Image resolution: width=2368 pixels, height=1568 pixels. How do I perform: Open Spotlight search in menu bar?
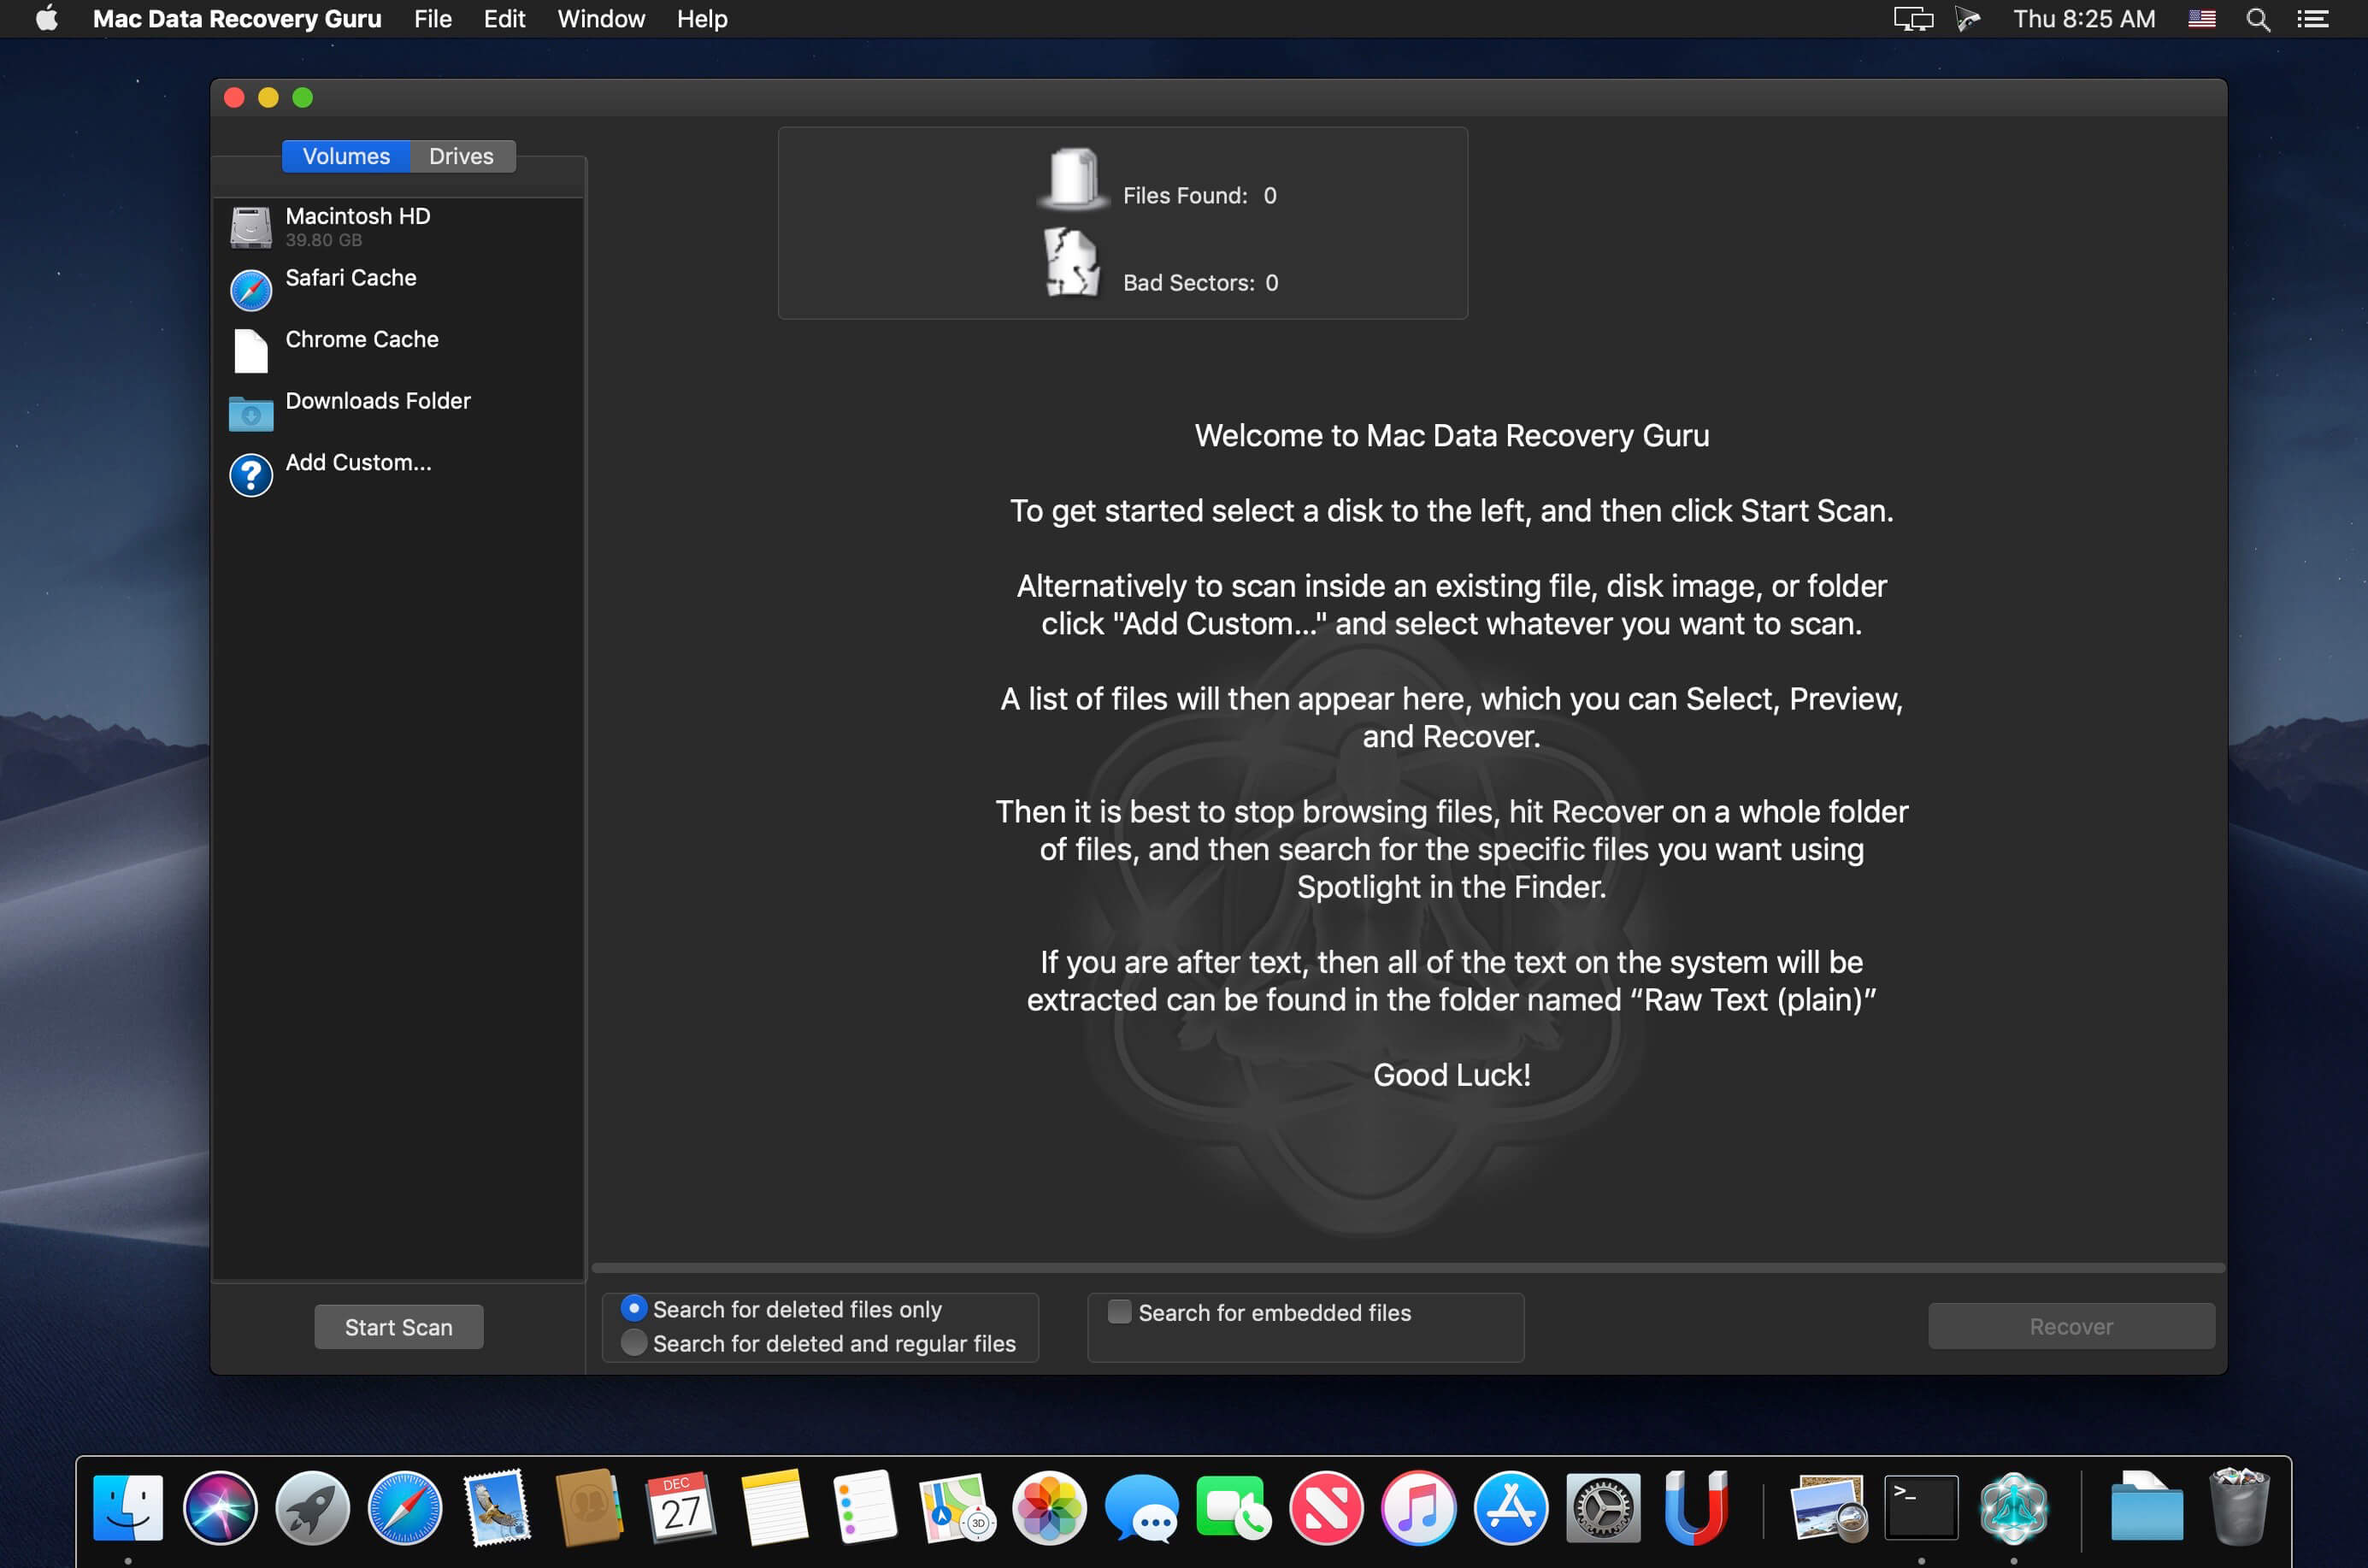(2258, 19)
